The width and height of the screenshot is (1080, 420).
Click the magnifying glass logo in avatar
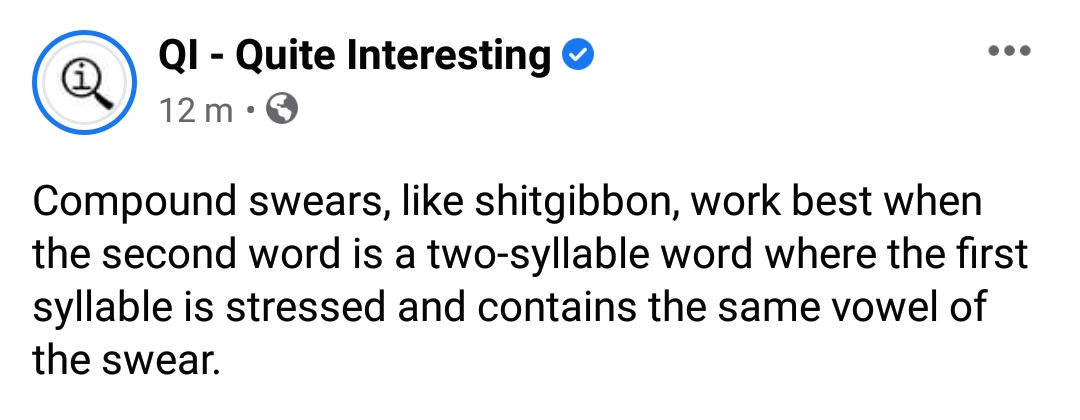[x=84, y=83]
